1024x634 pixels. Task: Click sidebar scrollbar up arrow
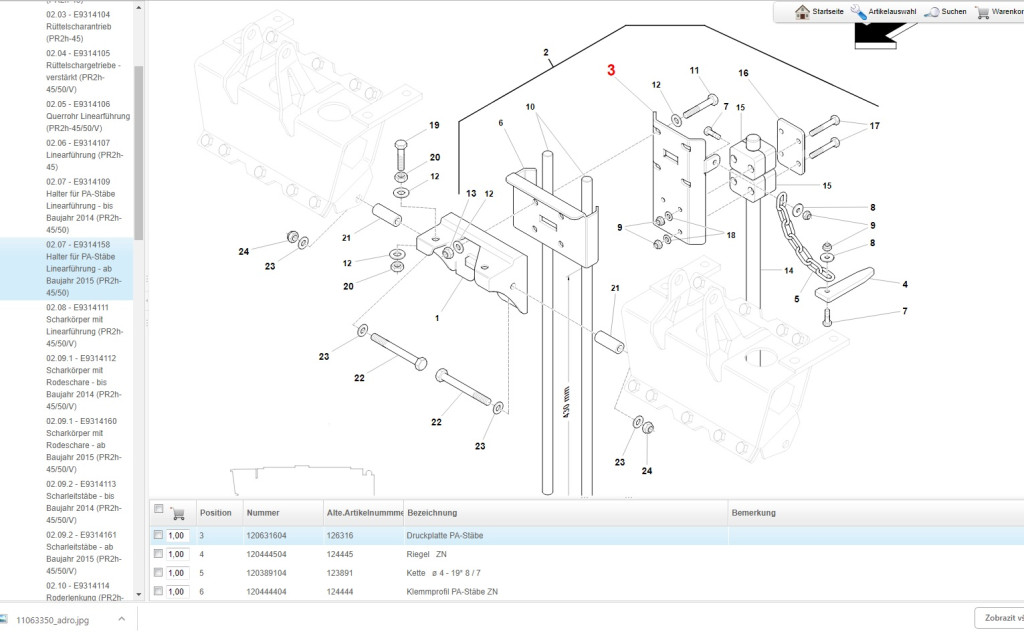click(x=138, y=8)
